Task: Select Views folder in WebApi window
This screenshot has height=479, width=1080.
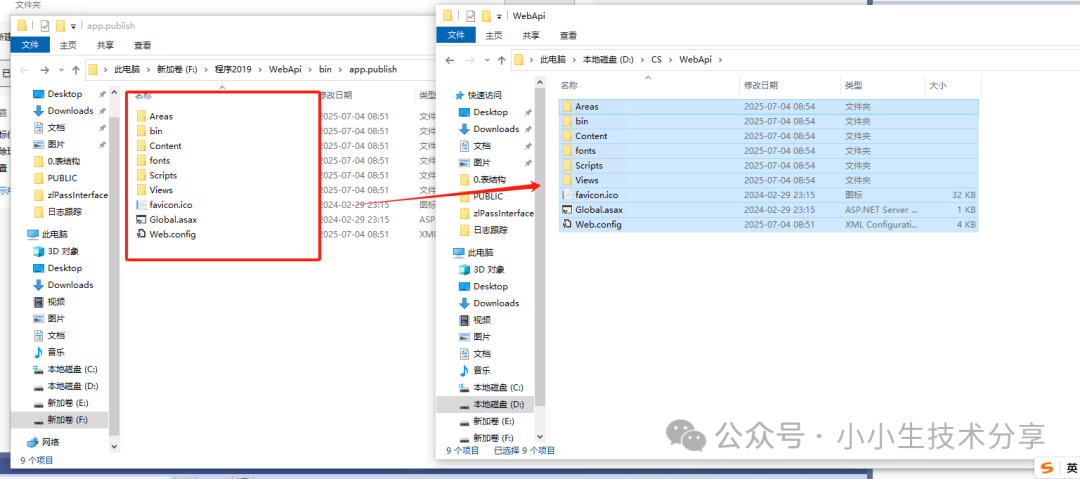Action: 768,181
